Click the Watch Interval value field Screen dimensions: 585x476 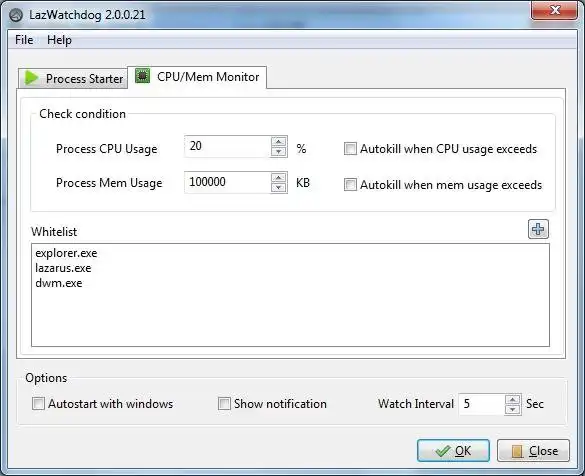(482, 404)
